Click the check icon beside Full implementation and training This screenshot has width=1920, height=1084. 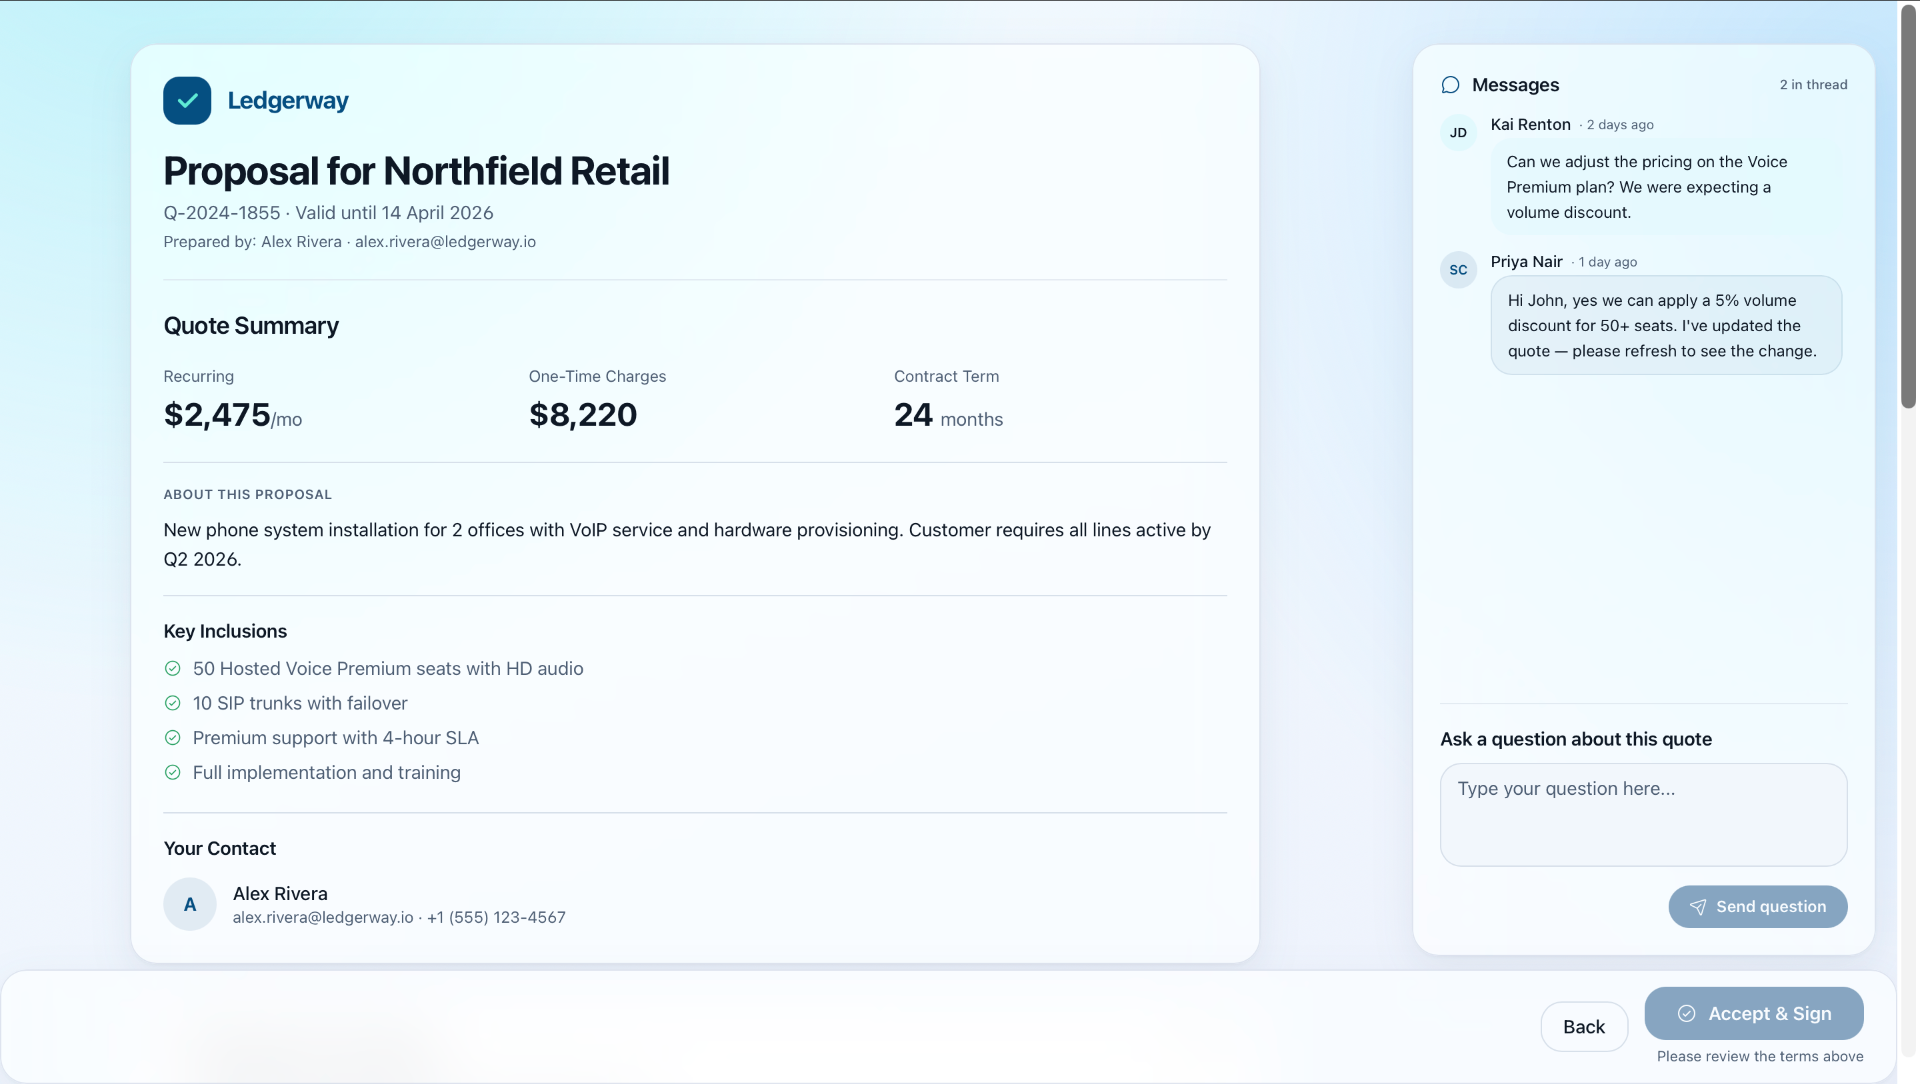(172, 772)
